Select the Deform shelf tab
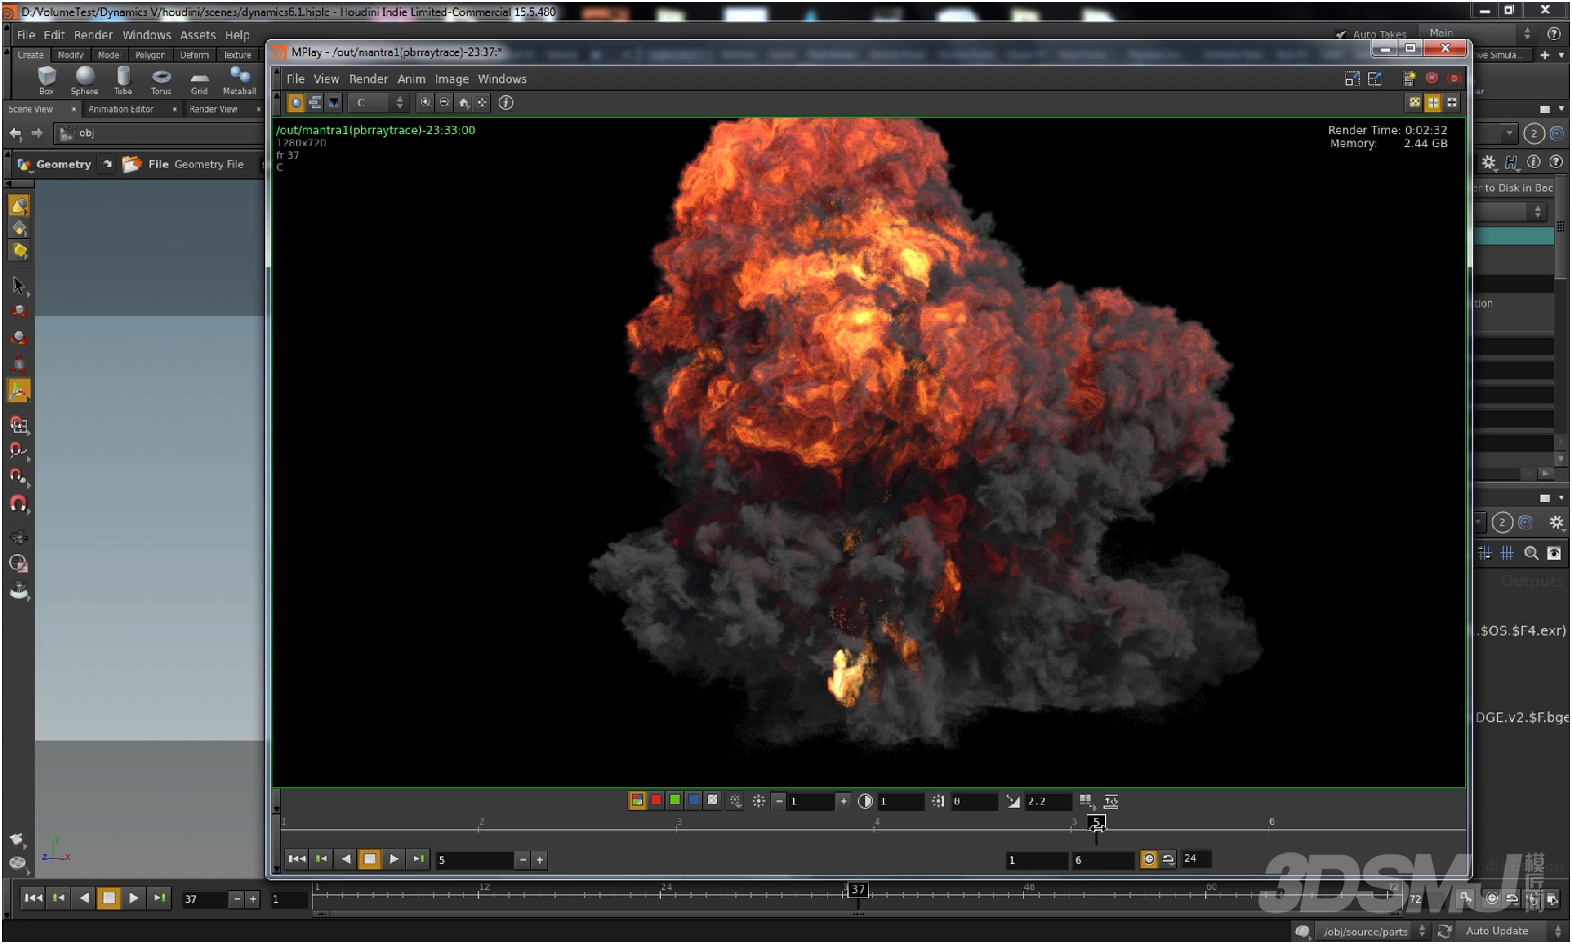 pos(194,55)
